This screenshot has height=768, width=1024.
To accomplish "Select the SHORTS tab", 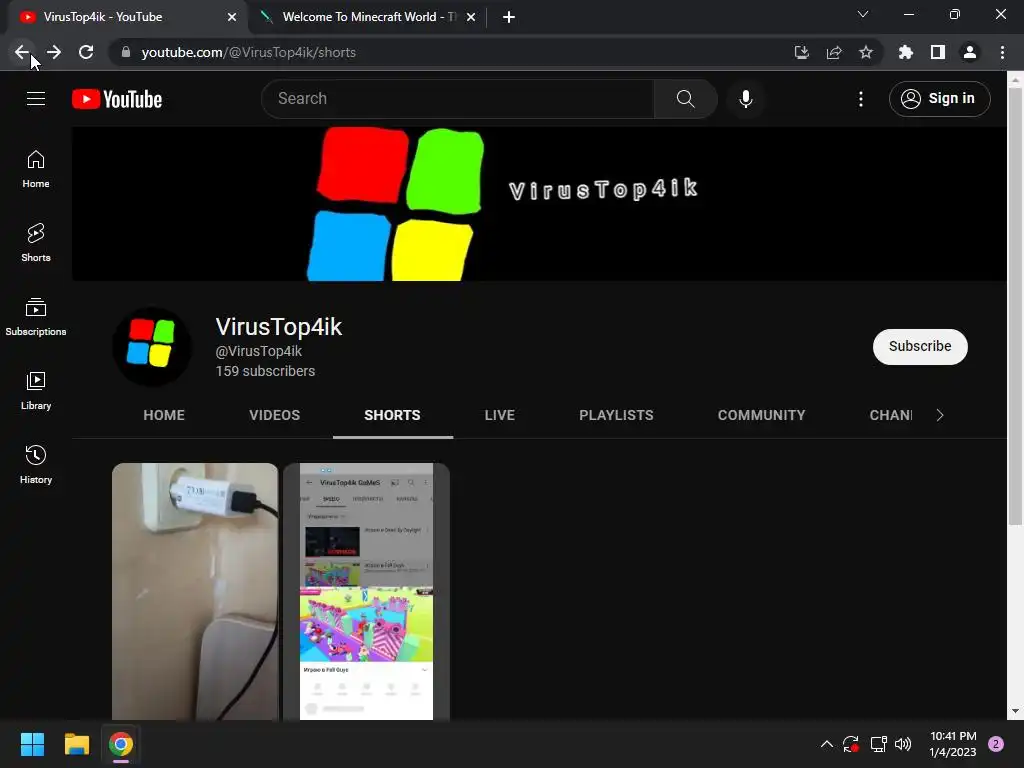I will (392, 415).
